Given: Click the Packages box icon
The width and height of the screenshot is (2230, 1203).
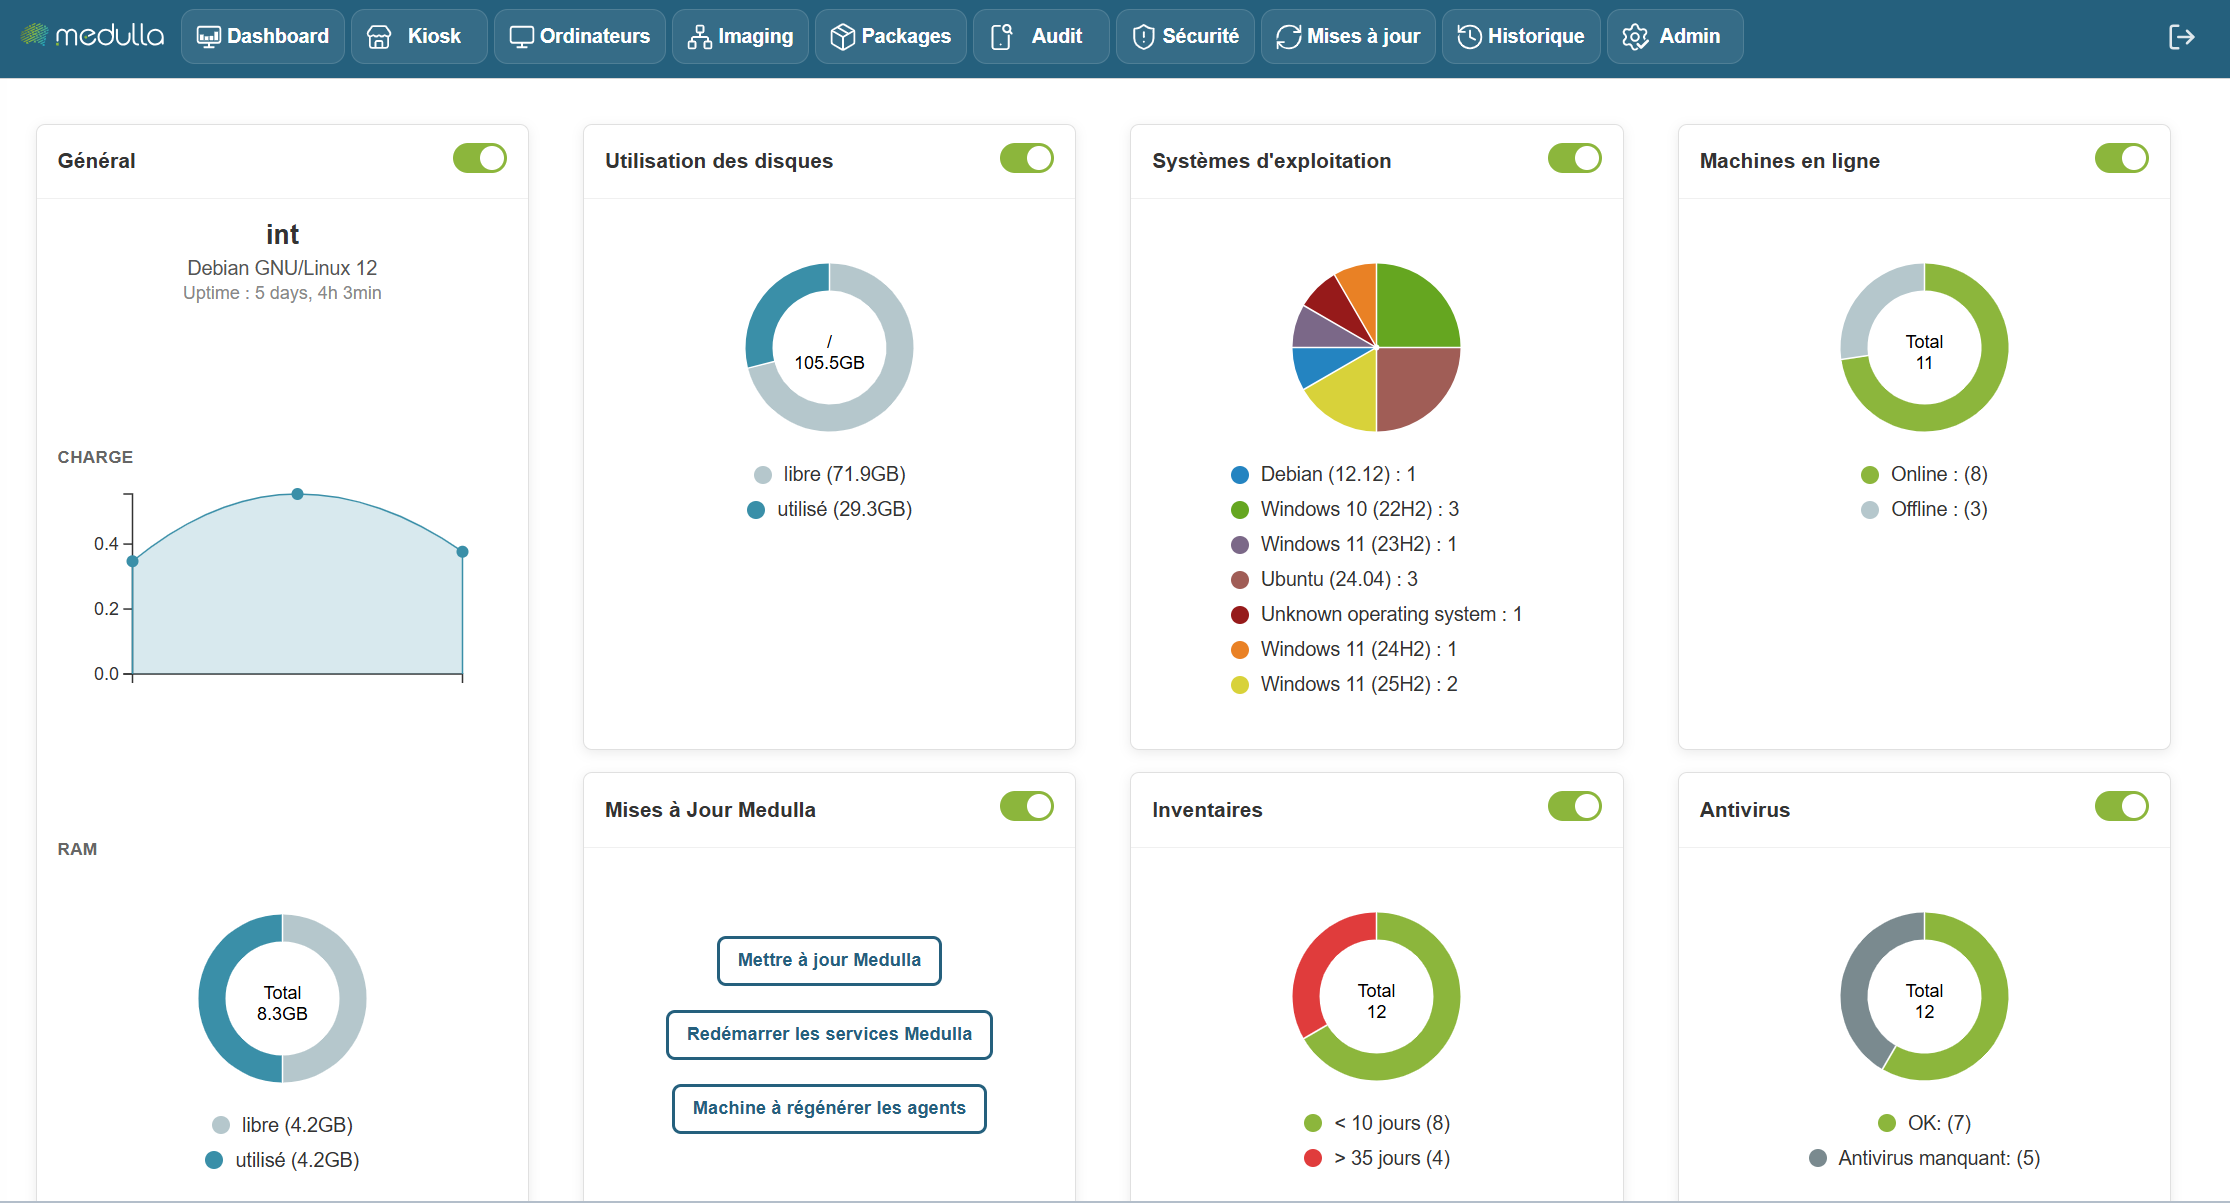Looking at the screenshot, I should [x=842, y=37].
